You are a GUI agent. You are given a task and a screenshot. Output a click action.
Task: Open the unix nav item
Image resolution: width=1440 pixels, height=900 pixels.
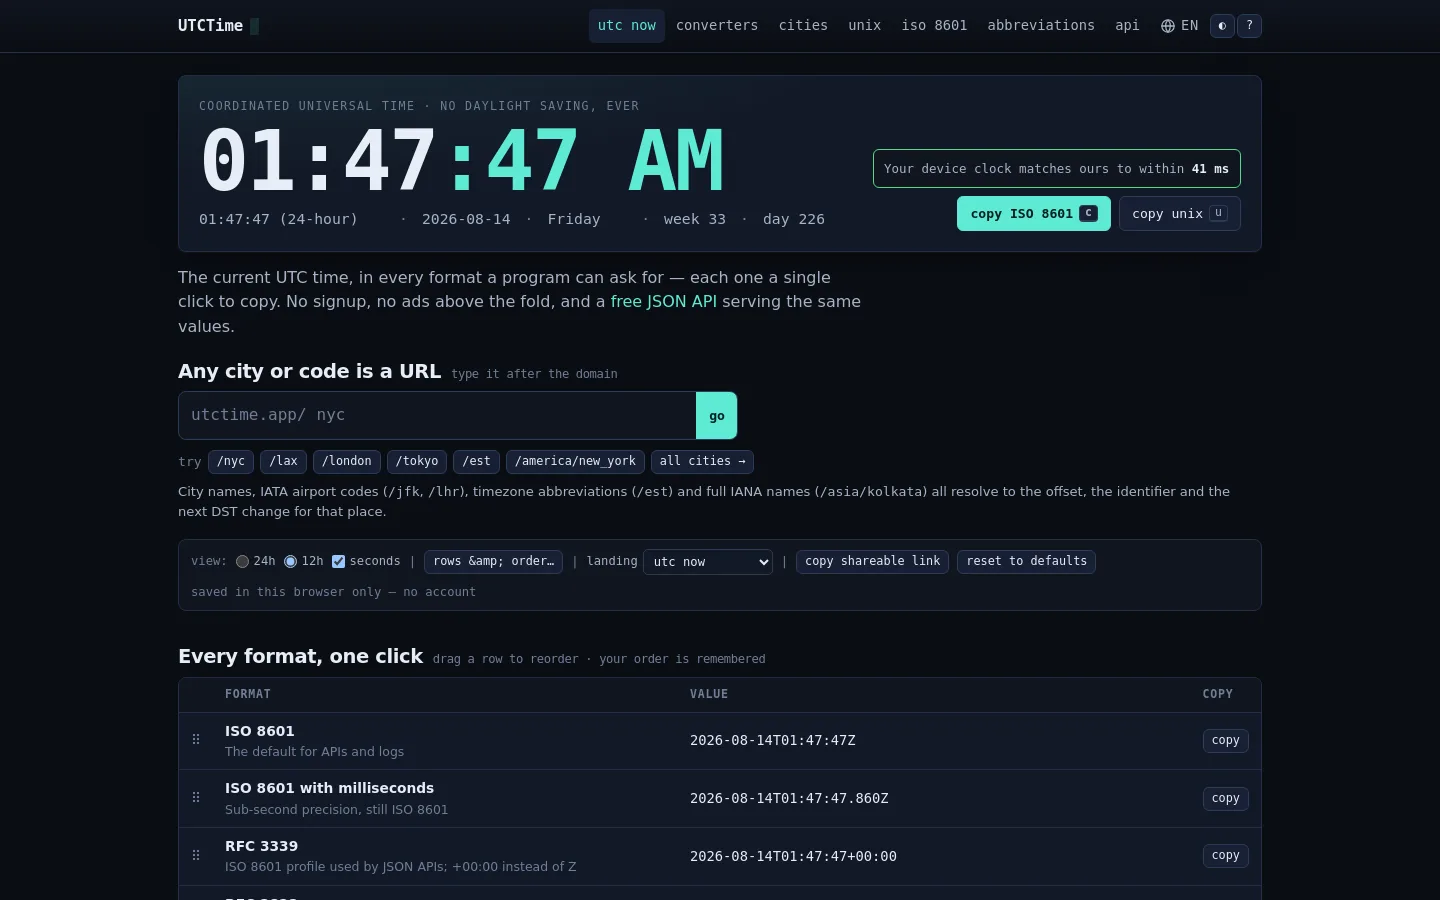tap(865, 26)
